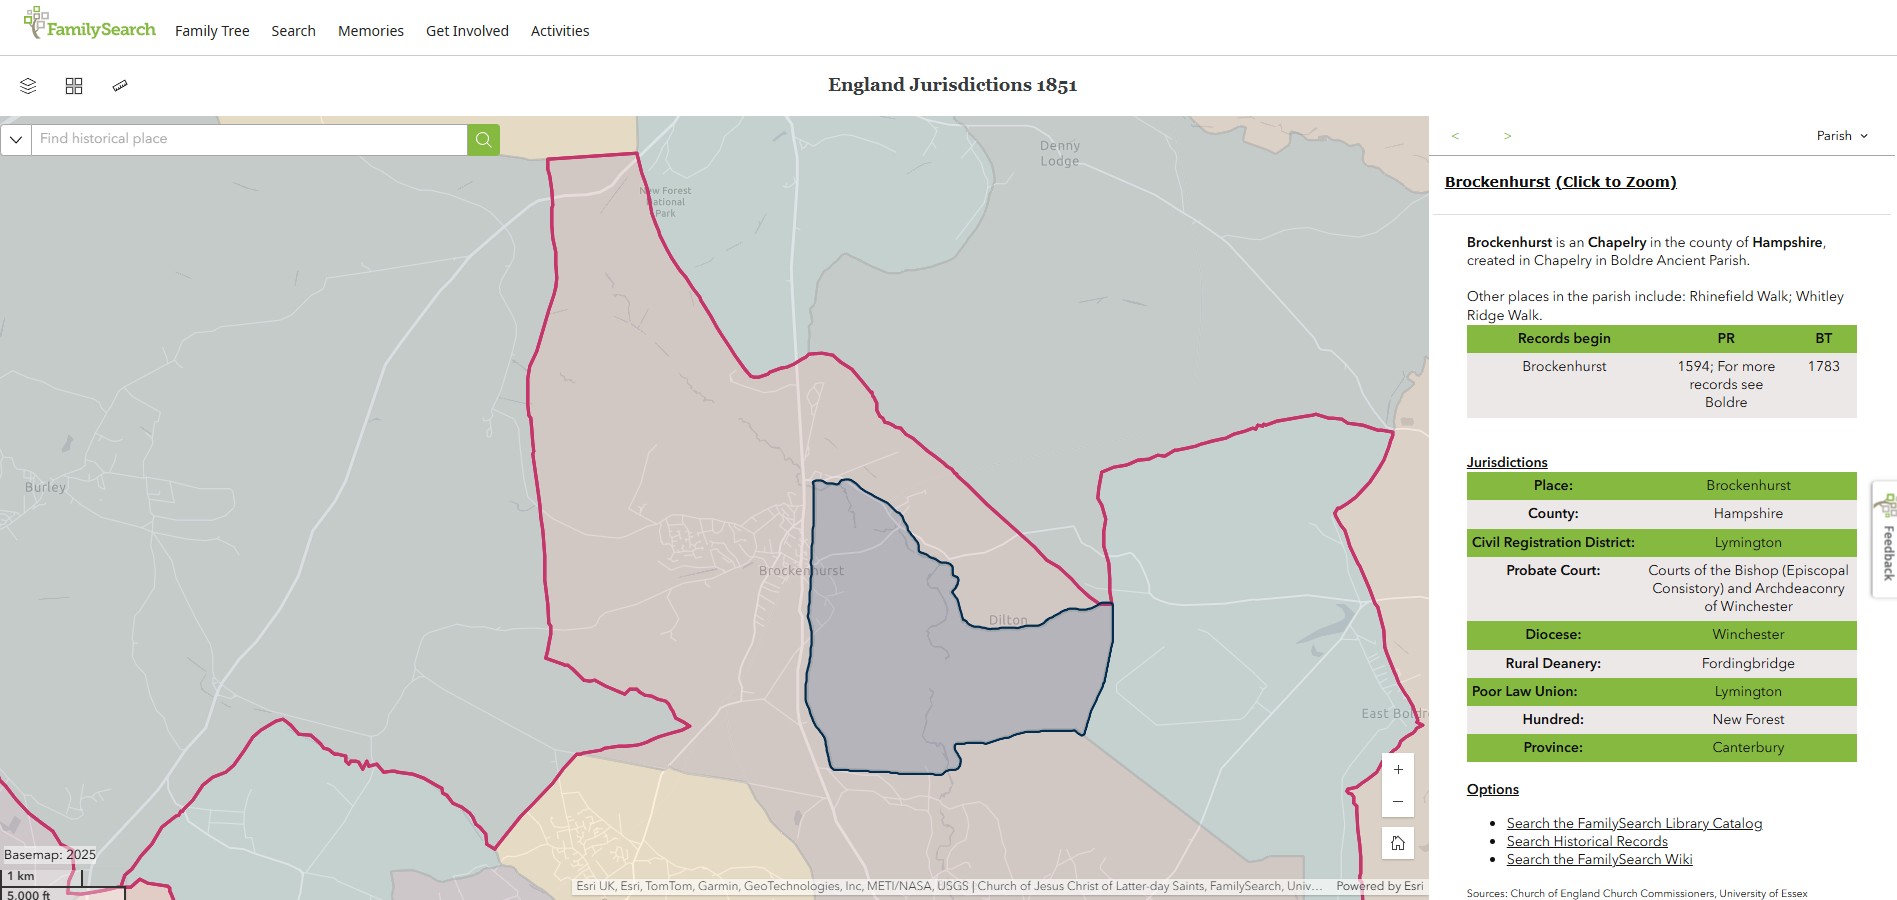1897x900 pixels.
Task: Open the Parish jurisdiction level dropdown
Action: click(x=1842, y=136)
